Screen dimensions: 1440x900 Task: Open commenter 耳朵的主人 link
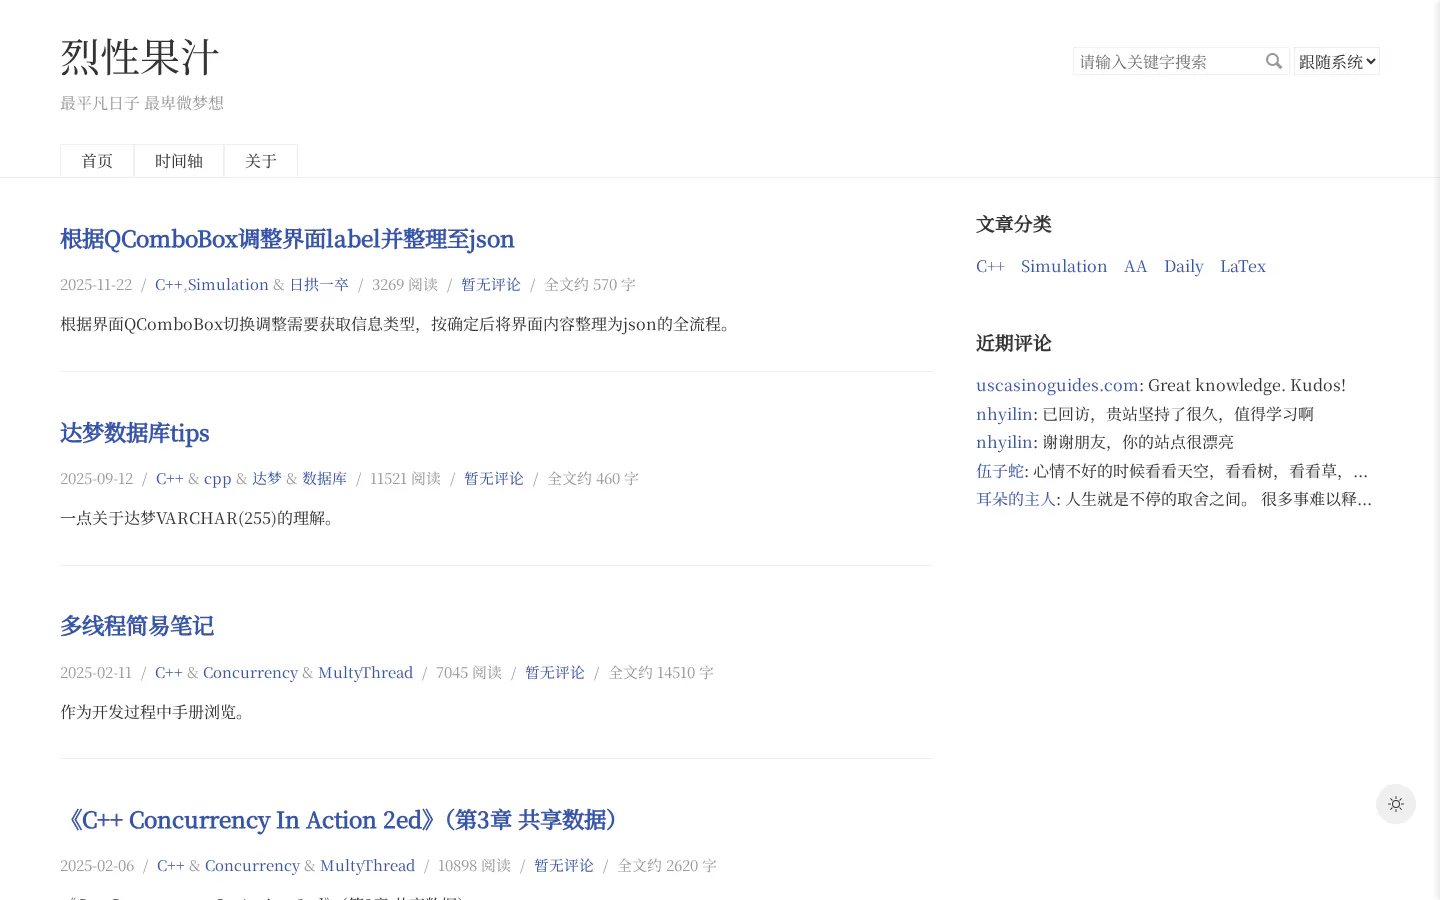[x=1016, y=499]
